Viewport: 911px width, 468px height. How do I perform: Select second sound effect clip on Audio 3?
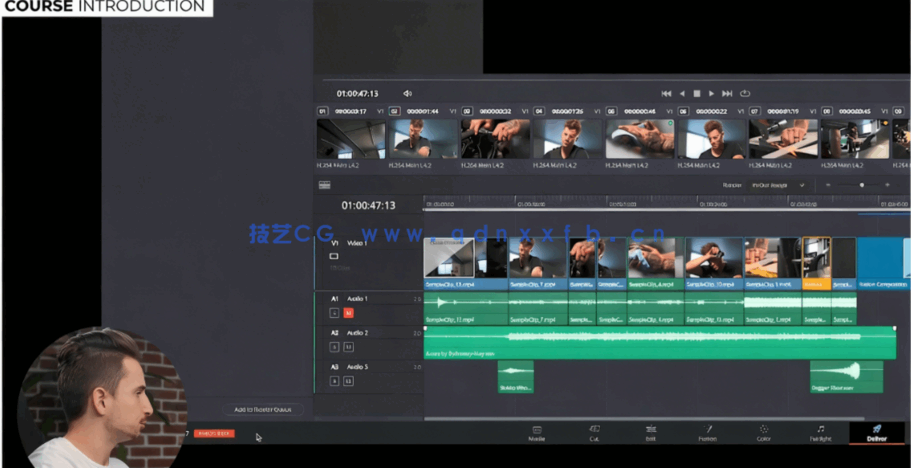click(847, 377)
